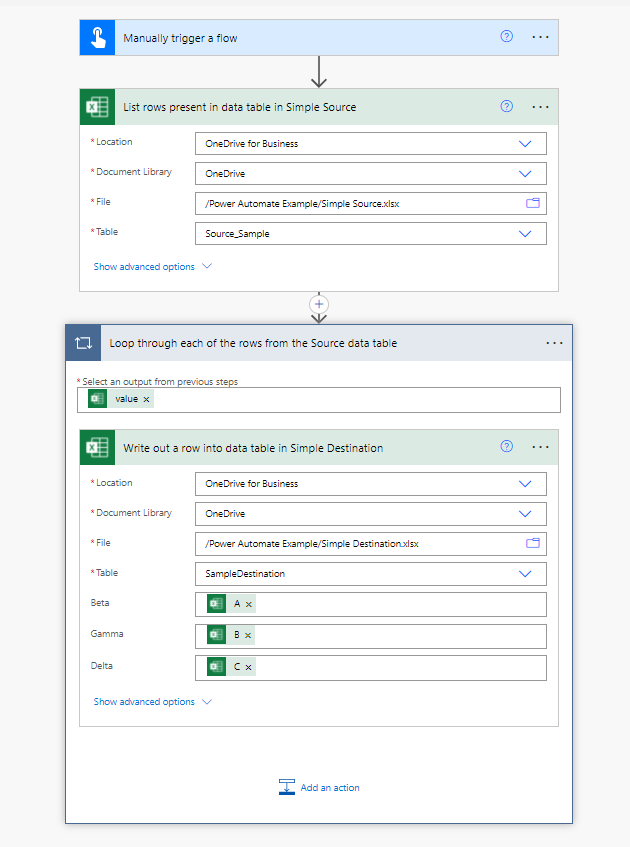Viewport: 630px width, 847px height.
Task: Remove token C from Delta field
Action: pos(249,667)
